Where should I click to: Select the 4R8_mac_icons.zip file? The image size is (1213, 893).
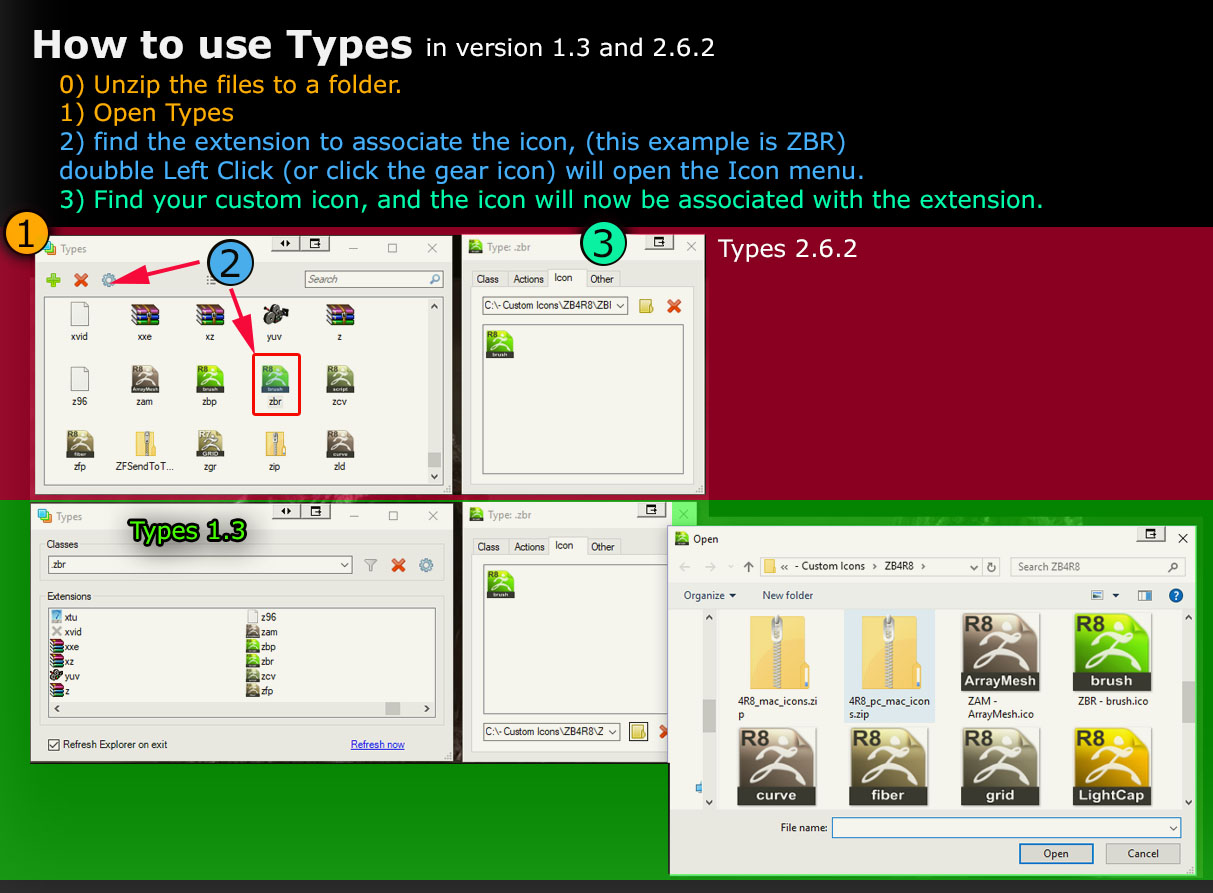[777, 665]
